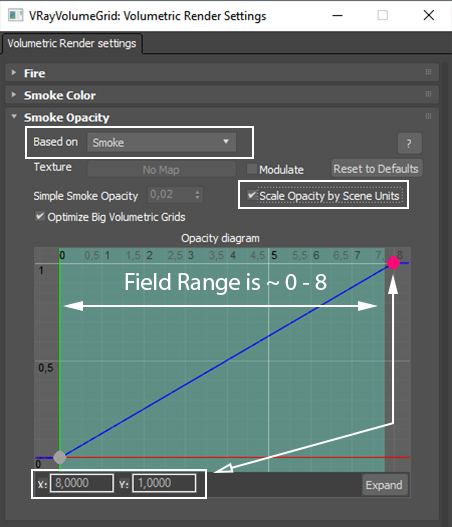The height and width of the screenshot is (527, 452).
Task: Click Reset to Defaults button
Action: [376, 168]
